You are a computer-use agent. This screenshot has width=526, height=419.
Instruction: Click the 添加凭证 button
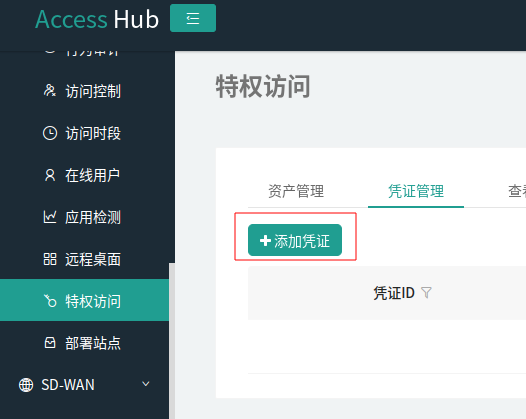point(295,240)
